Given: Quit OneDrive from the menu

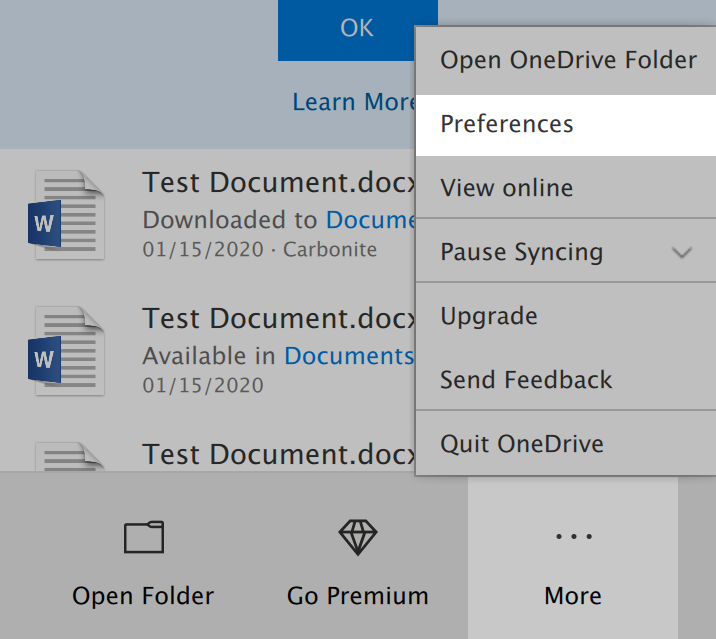Looking at the screenshot, I should click(x=522, y=444).
